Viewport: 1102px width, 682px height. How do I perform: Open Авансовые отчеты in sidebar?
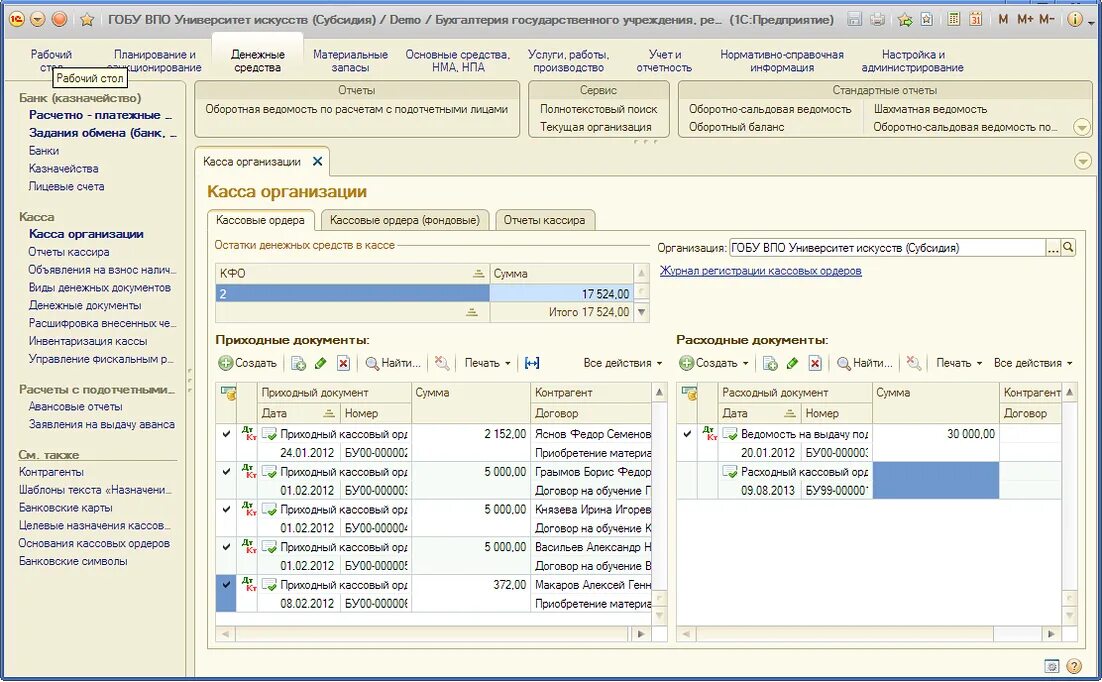point(75,406)
